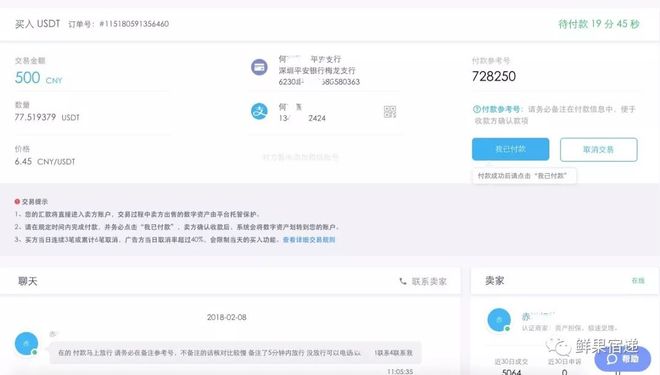Click the 聊天 panel title
The height and width of the screenshot is (375, 660).
pyautogui.click(x=28, y=281)
